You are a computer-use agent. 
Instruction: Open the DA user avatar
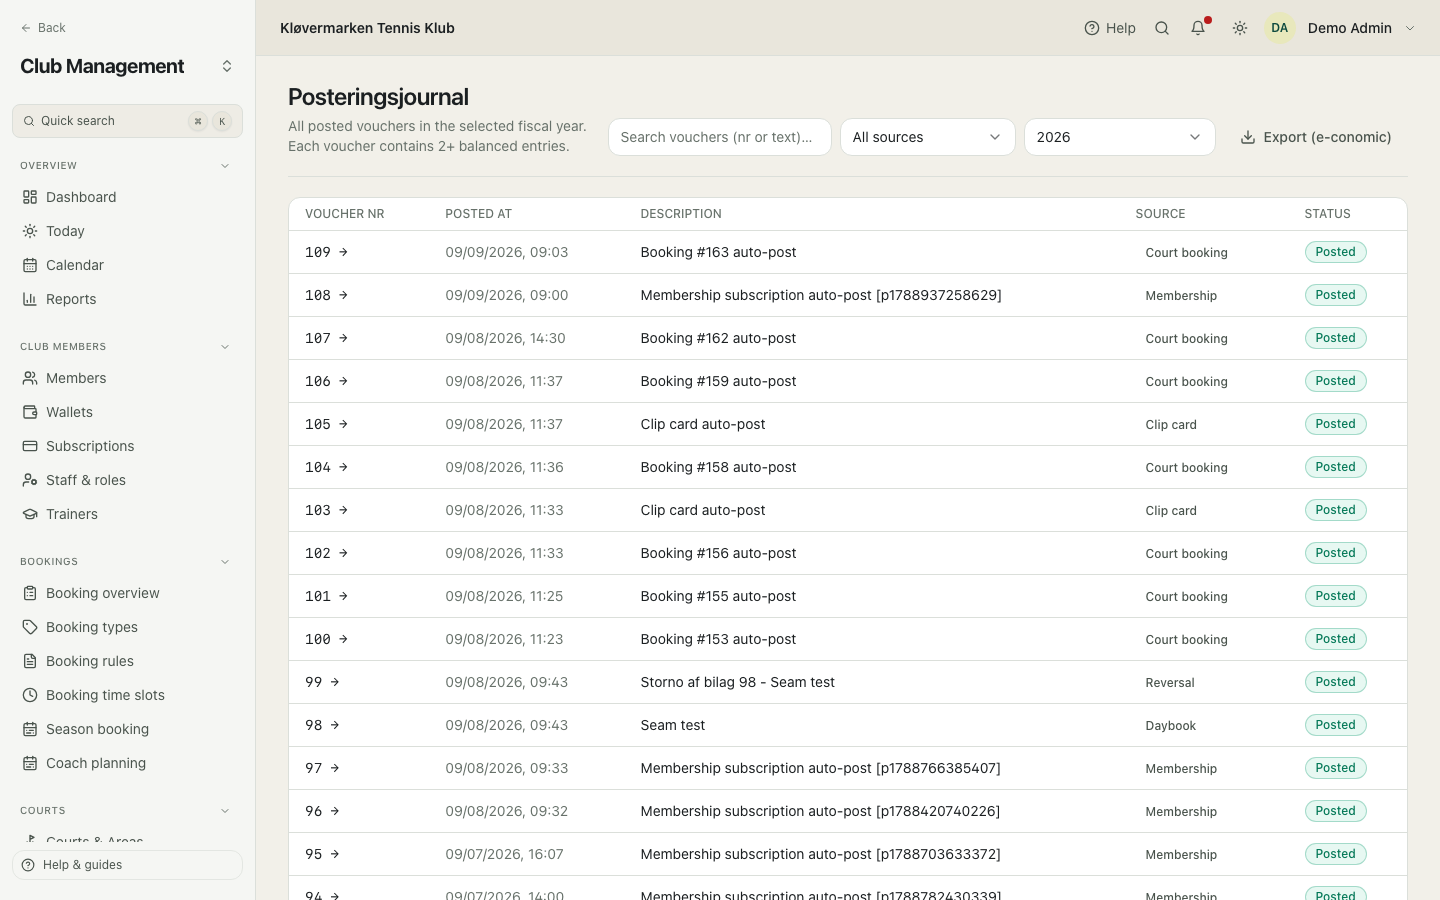tap(1280, 28)
